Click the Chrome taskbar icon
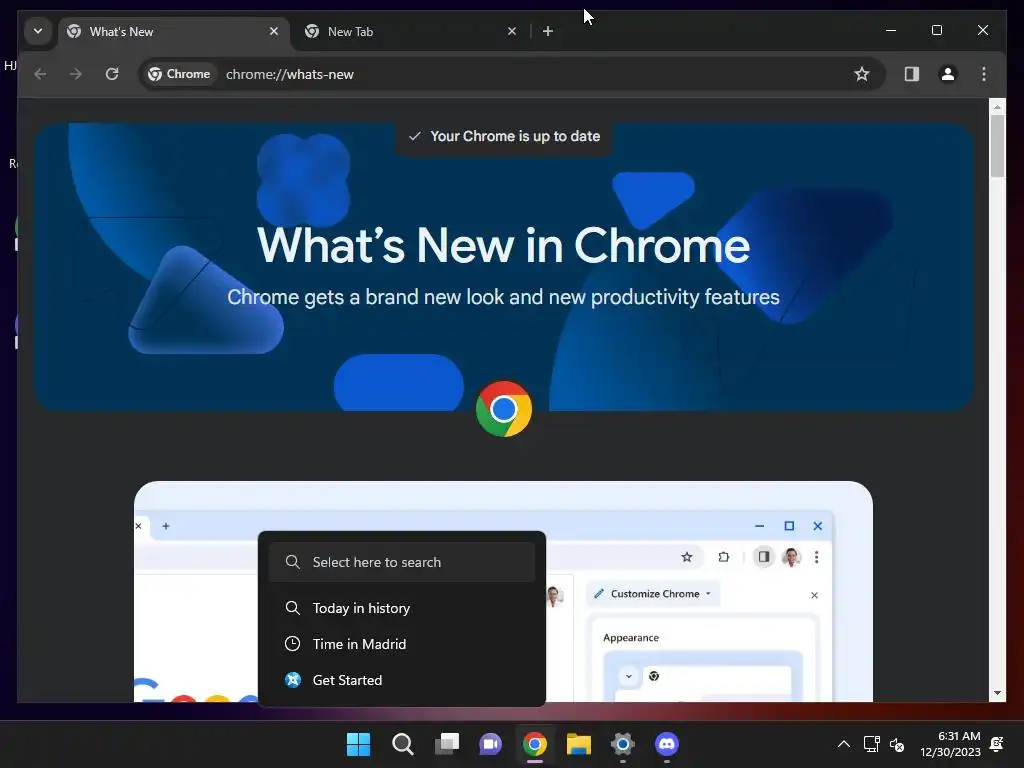Viewport: 1024px width, 768px height. pyautogui.click(x=534, y=744)
